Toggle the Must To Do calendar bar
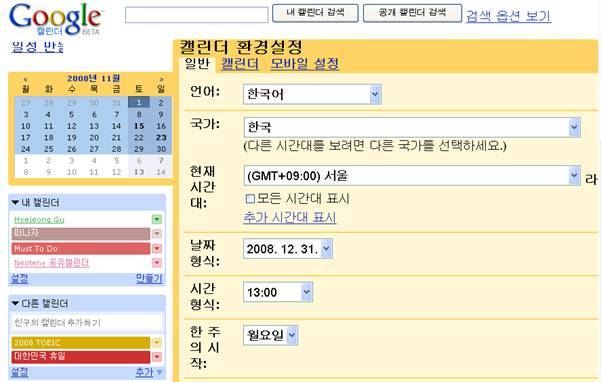The width and height of the screenshot is (601, 382). click(80, 248)
